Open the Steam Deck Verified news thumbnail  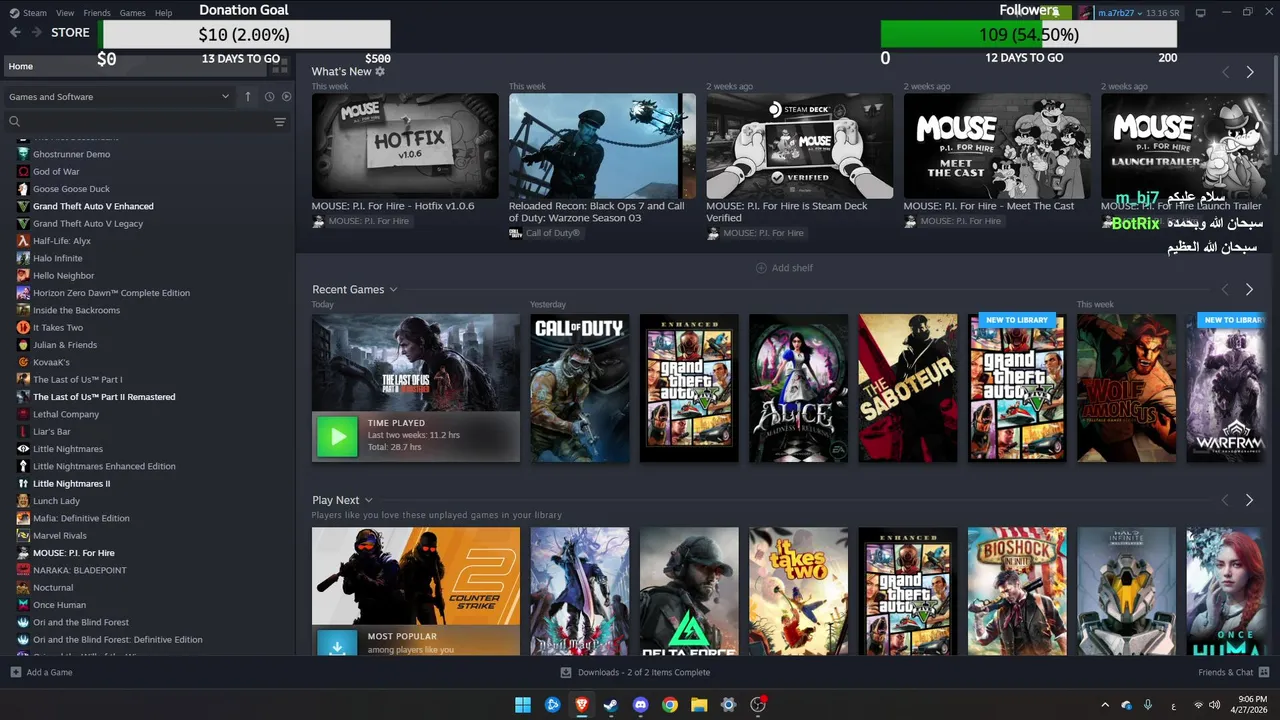(x=800, y=146)
